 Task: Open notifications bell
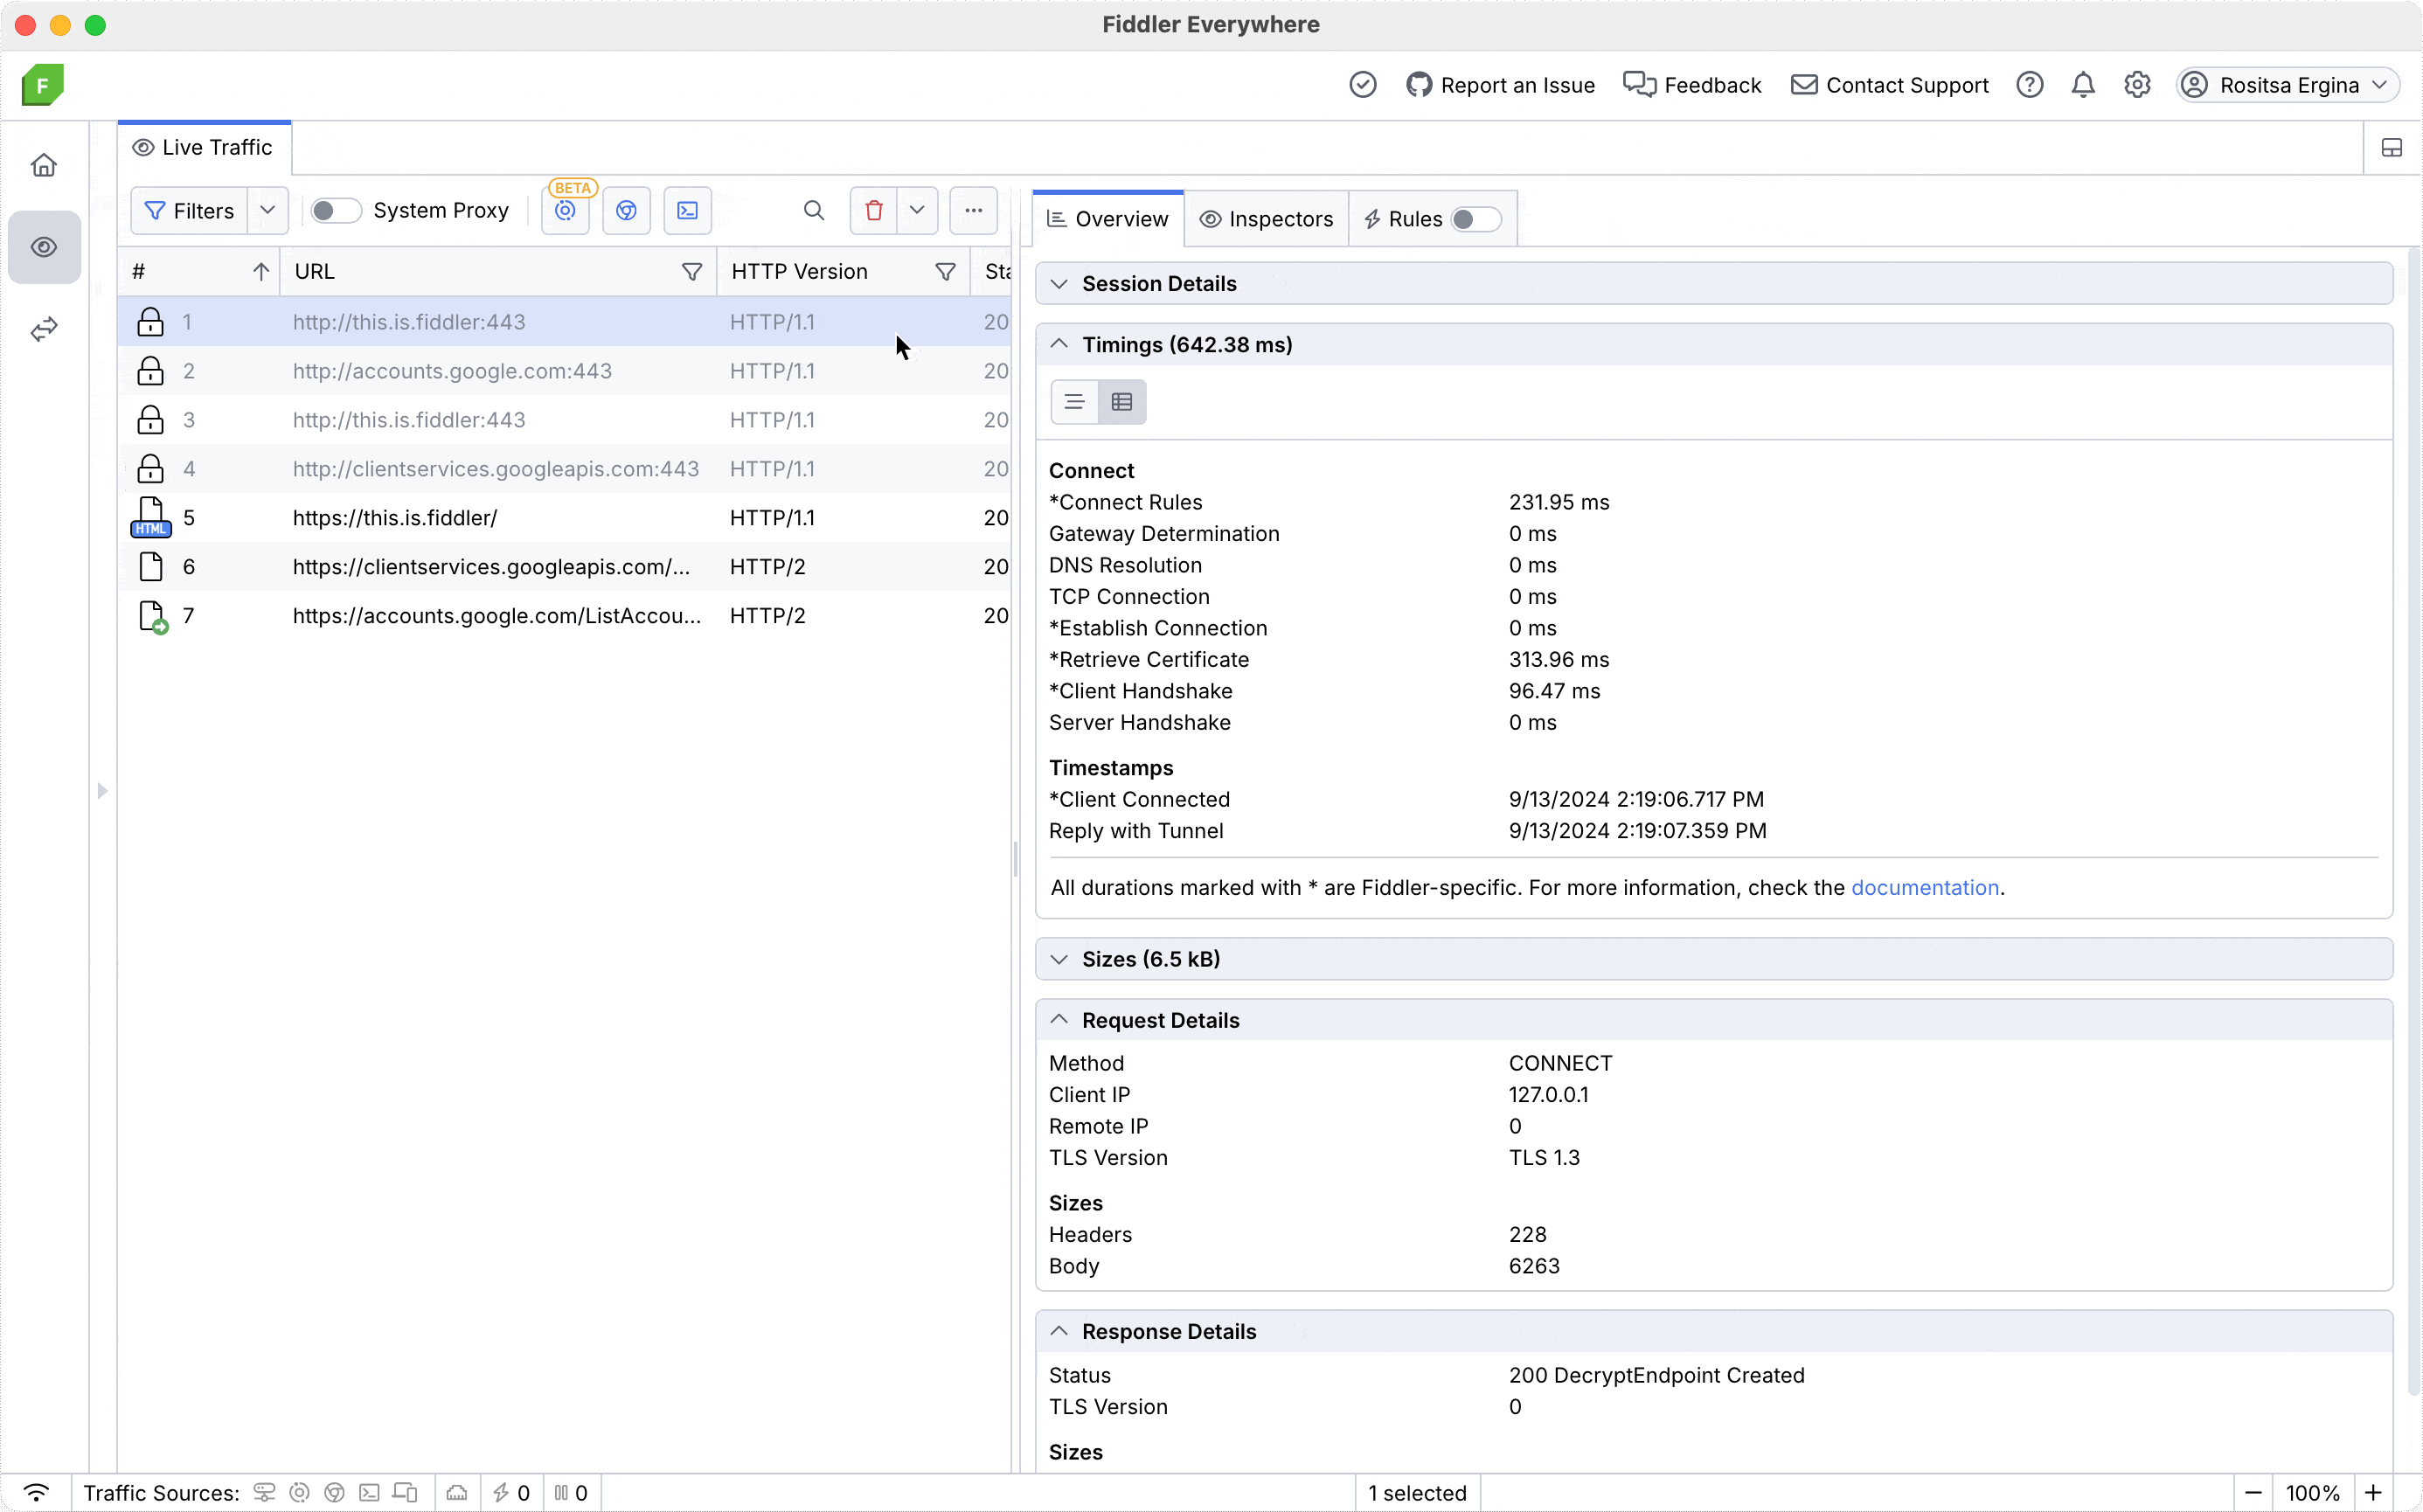click(x=2083, y=85)
